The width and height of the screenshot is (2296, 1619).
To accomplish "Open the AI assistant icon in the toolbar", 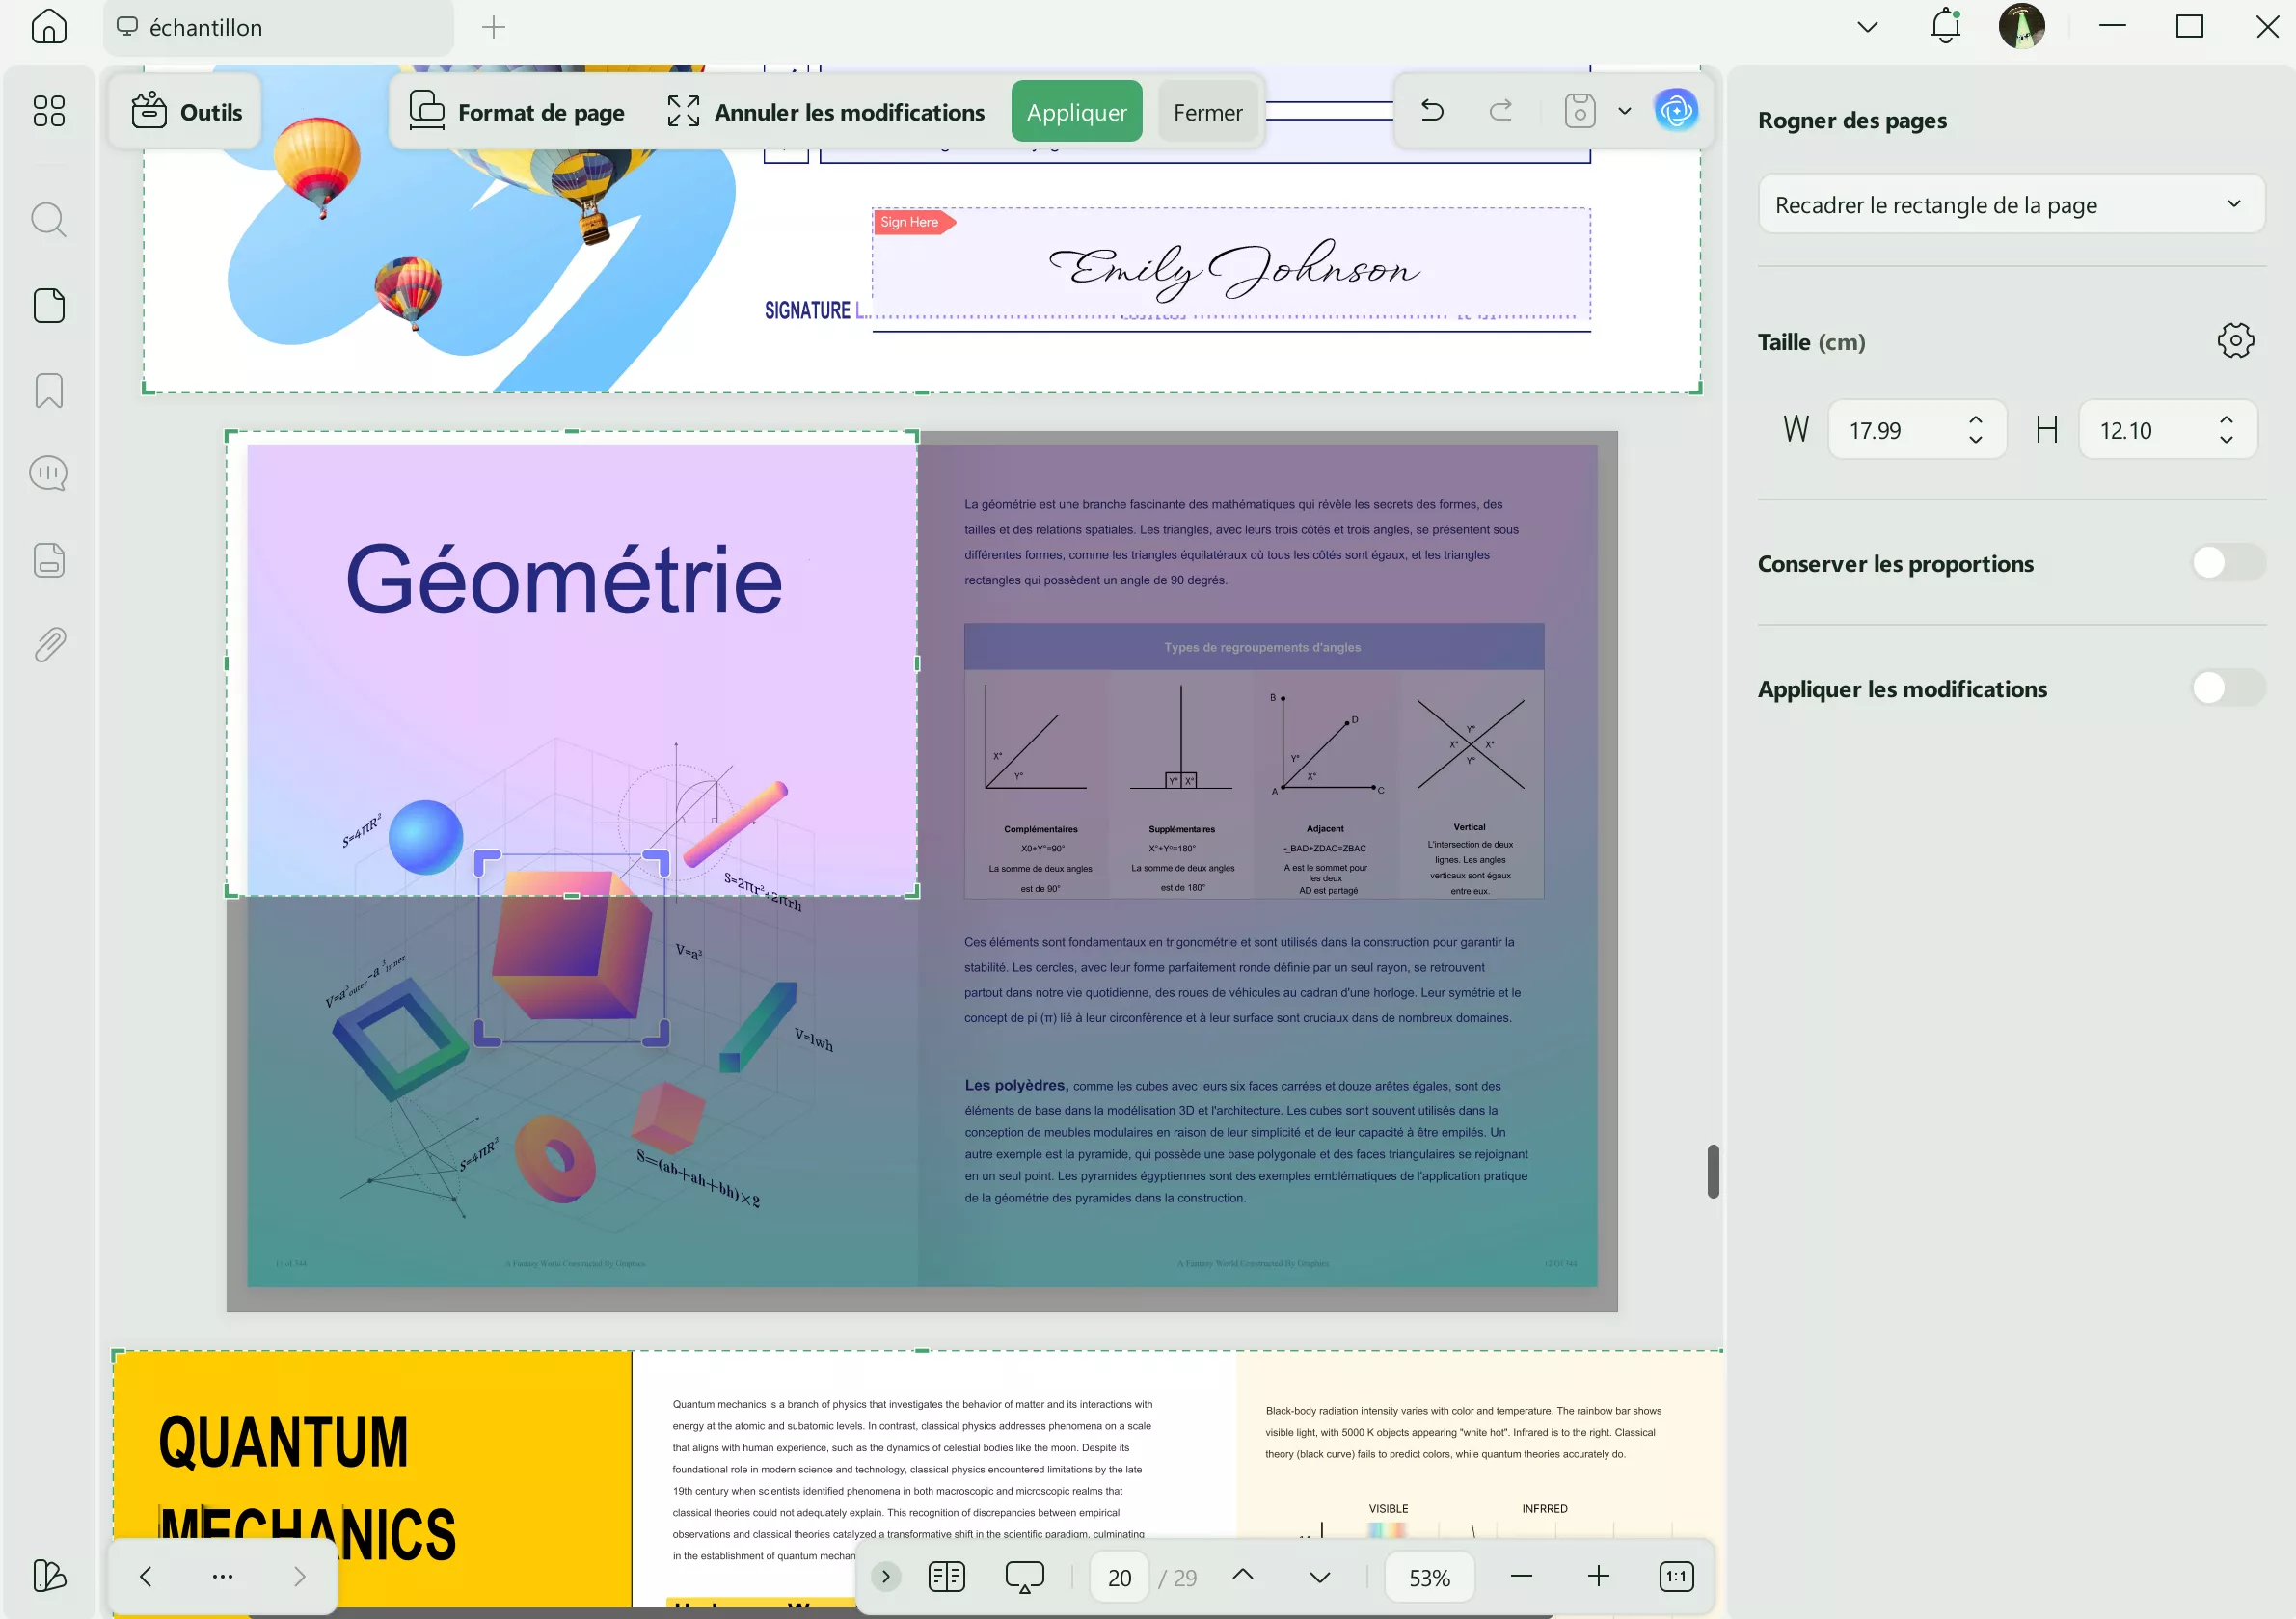I will (x=1676, y=111).
